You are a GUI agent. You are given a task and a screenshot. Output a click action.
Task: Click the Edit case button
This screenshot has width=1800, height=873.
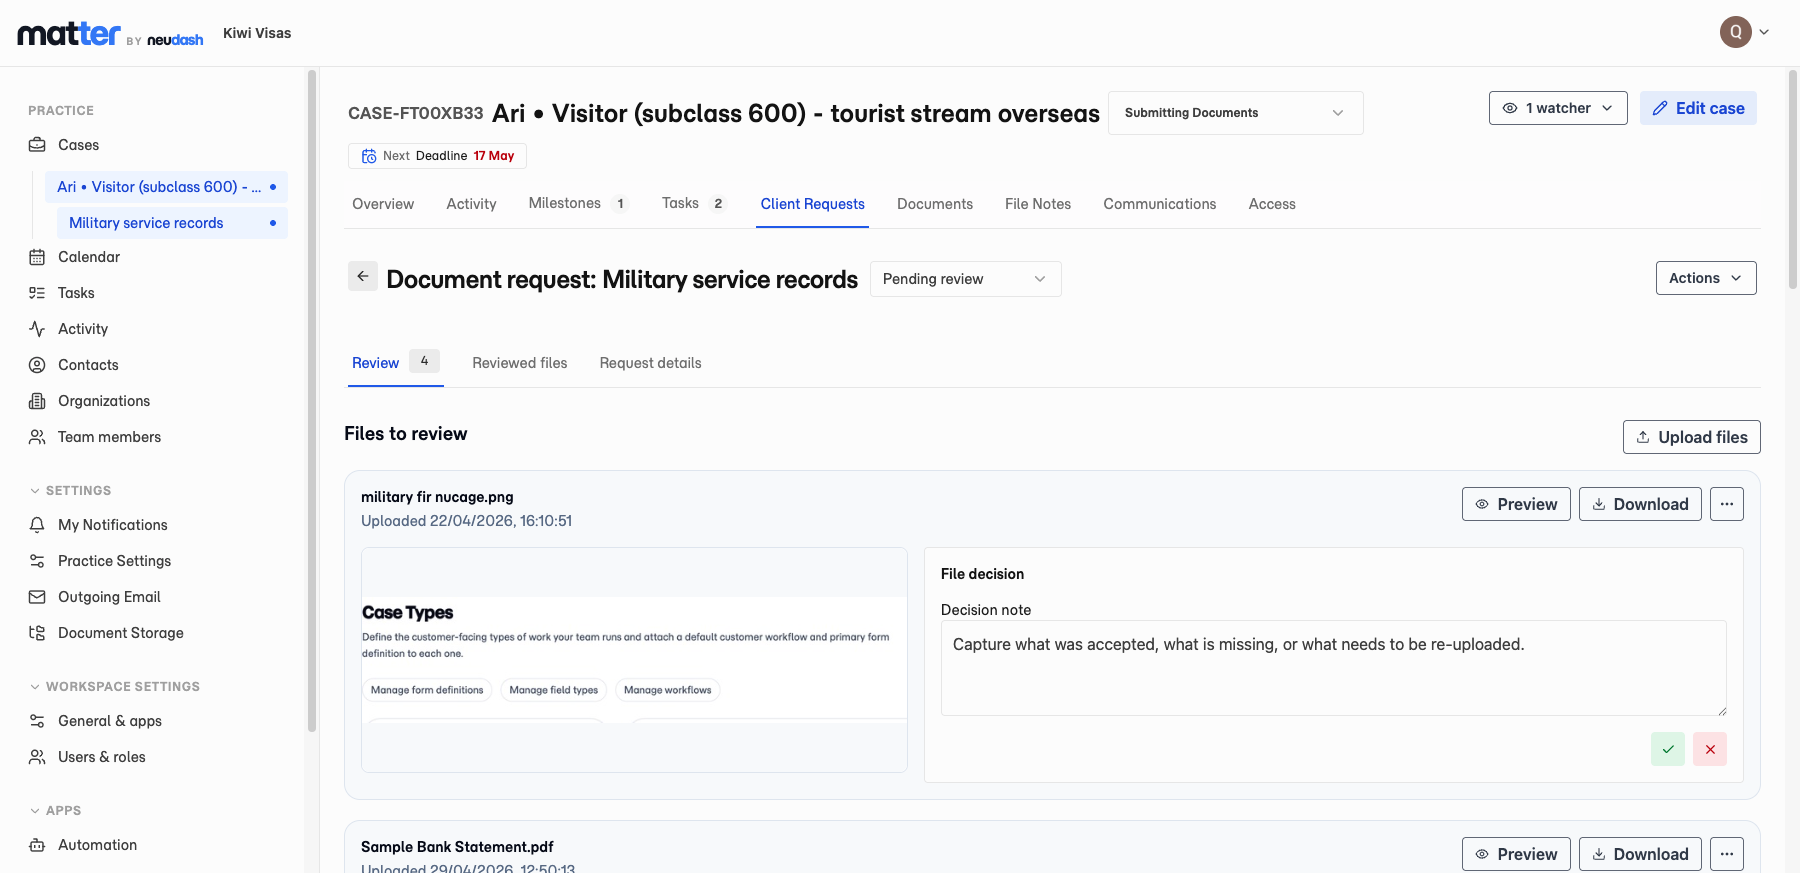pos(1698,108)
